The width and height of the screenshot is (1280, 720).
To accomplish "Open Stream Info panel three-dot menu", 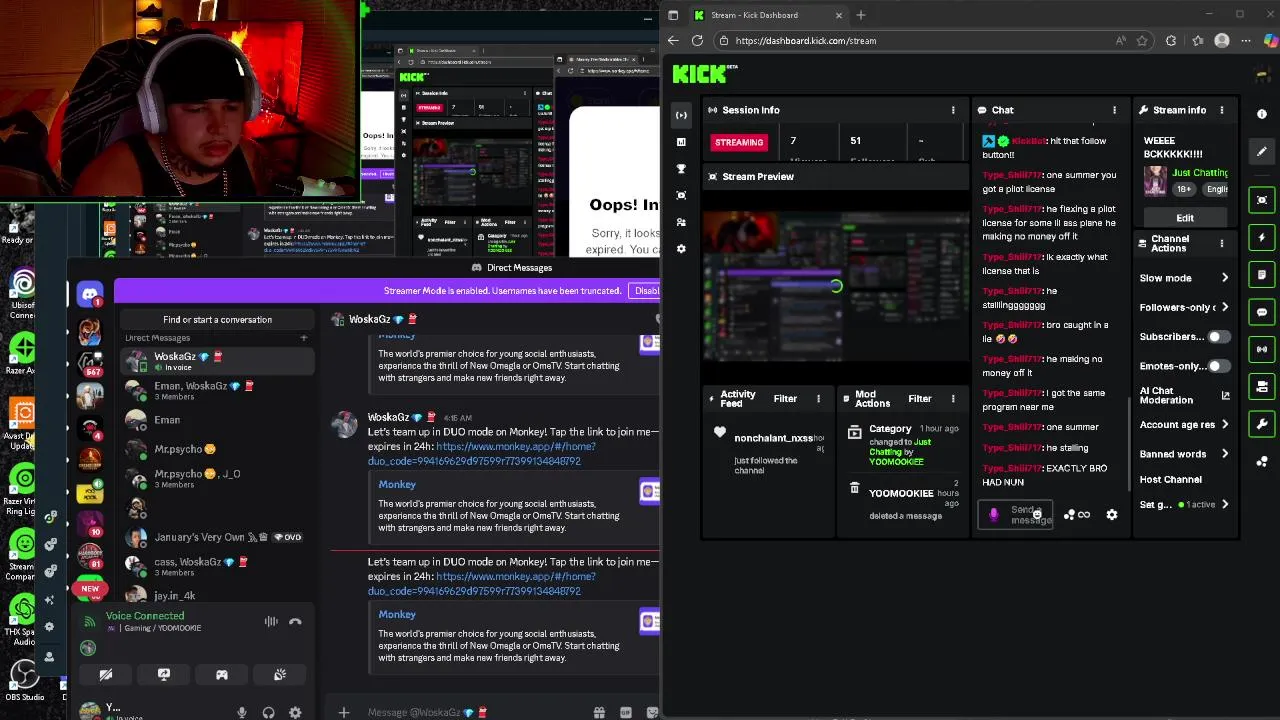I will 1221,110.
